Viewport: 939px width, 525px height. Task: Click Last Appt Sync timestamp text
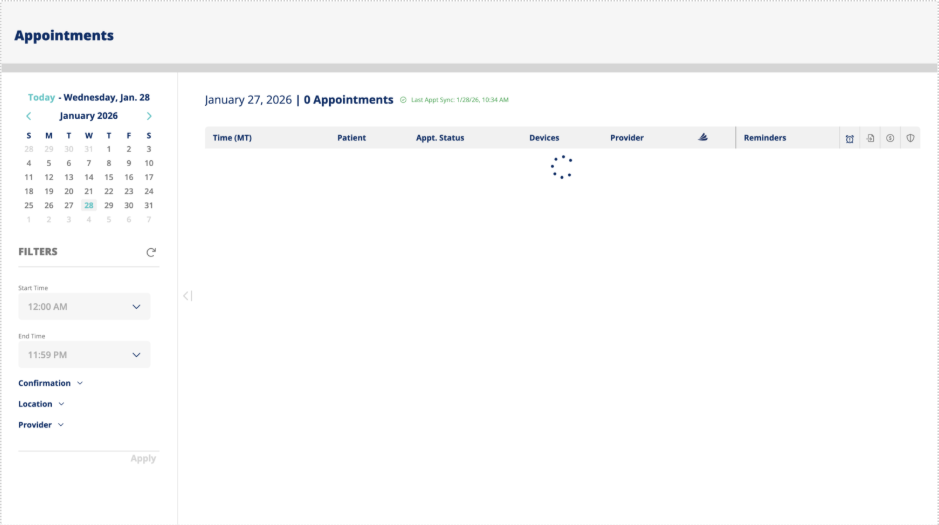[x=459, y=100]
